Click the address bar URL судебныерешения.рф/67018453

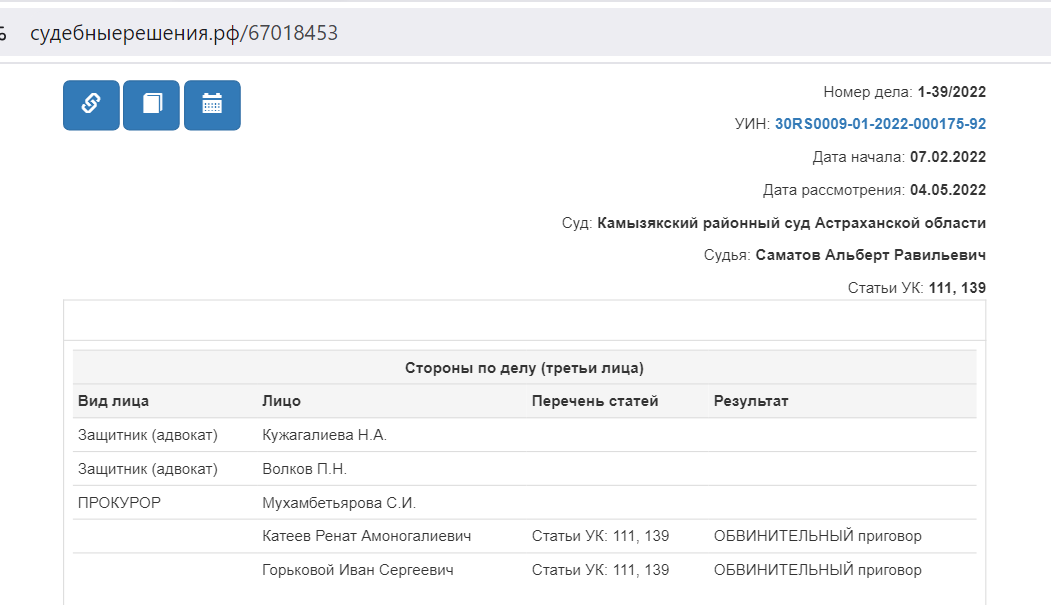184,33
